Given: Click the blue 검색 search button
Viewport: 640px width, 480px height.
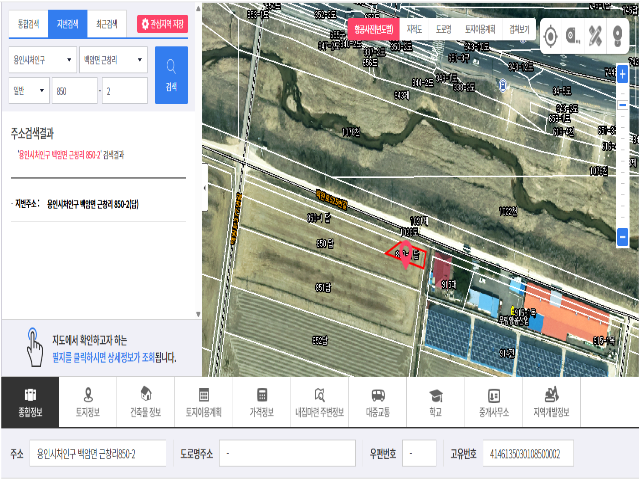Looking at the screenshot, I should (x=171, y=75).
